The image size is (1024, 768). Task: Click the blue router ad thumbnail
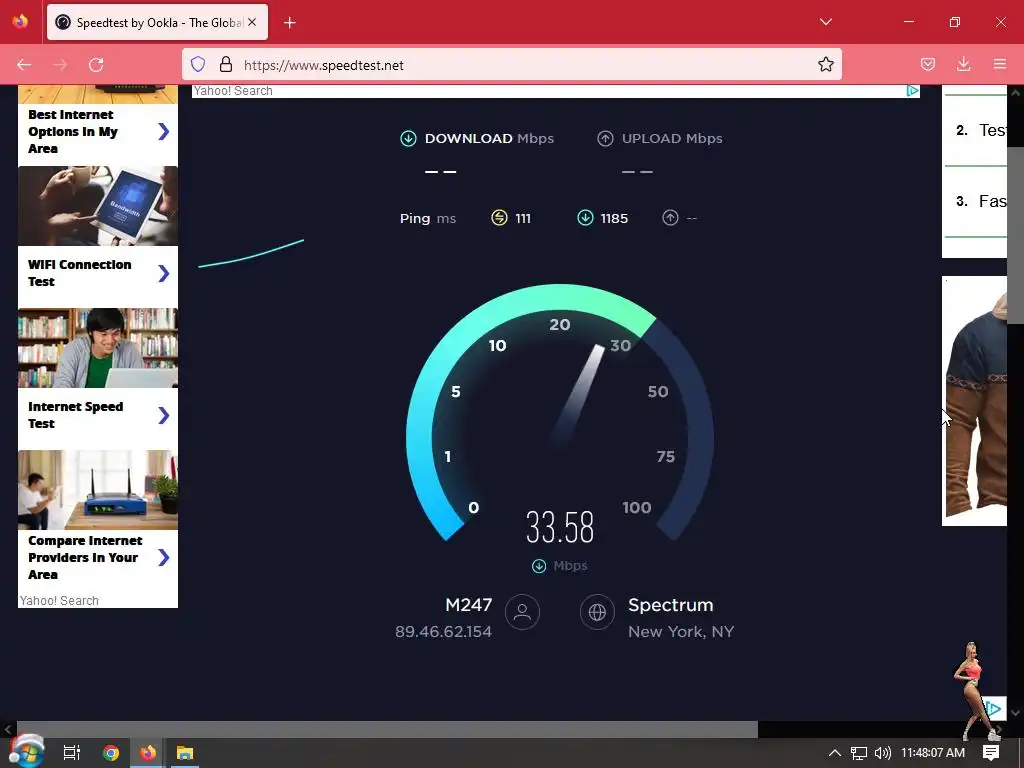[98, 490]
